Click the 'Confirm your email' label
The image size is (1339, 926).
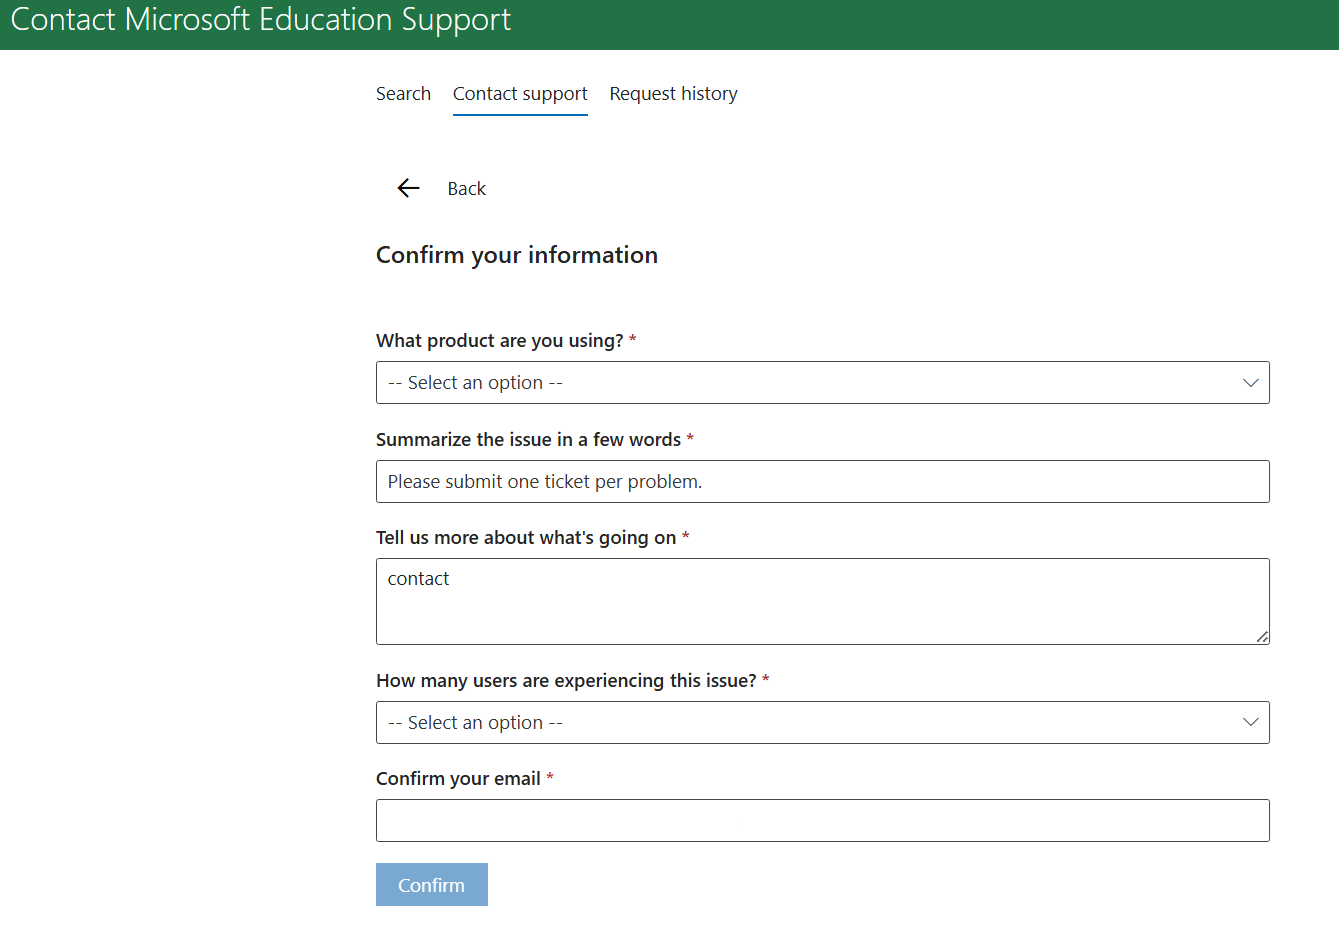pyautogui.click(x=458, y=778)
